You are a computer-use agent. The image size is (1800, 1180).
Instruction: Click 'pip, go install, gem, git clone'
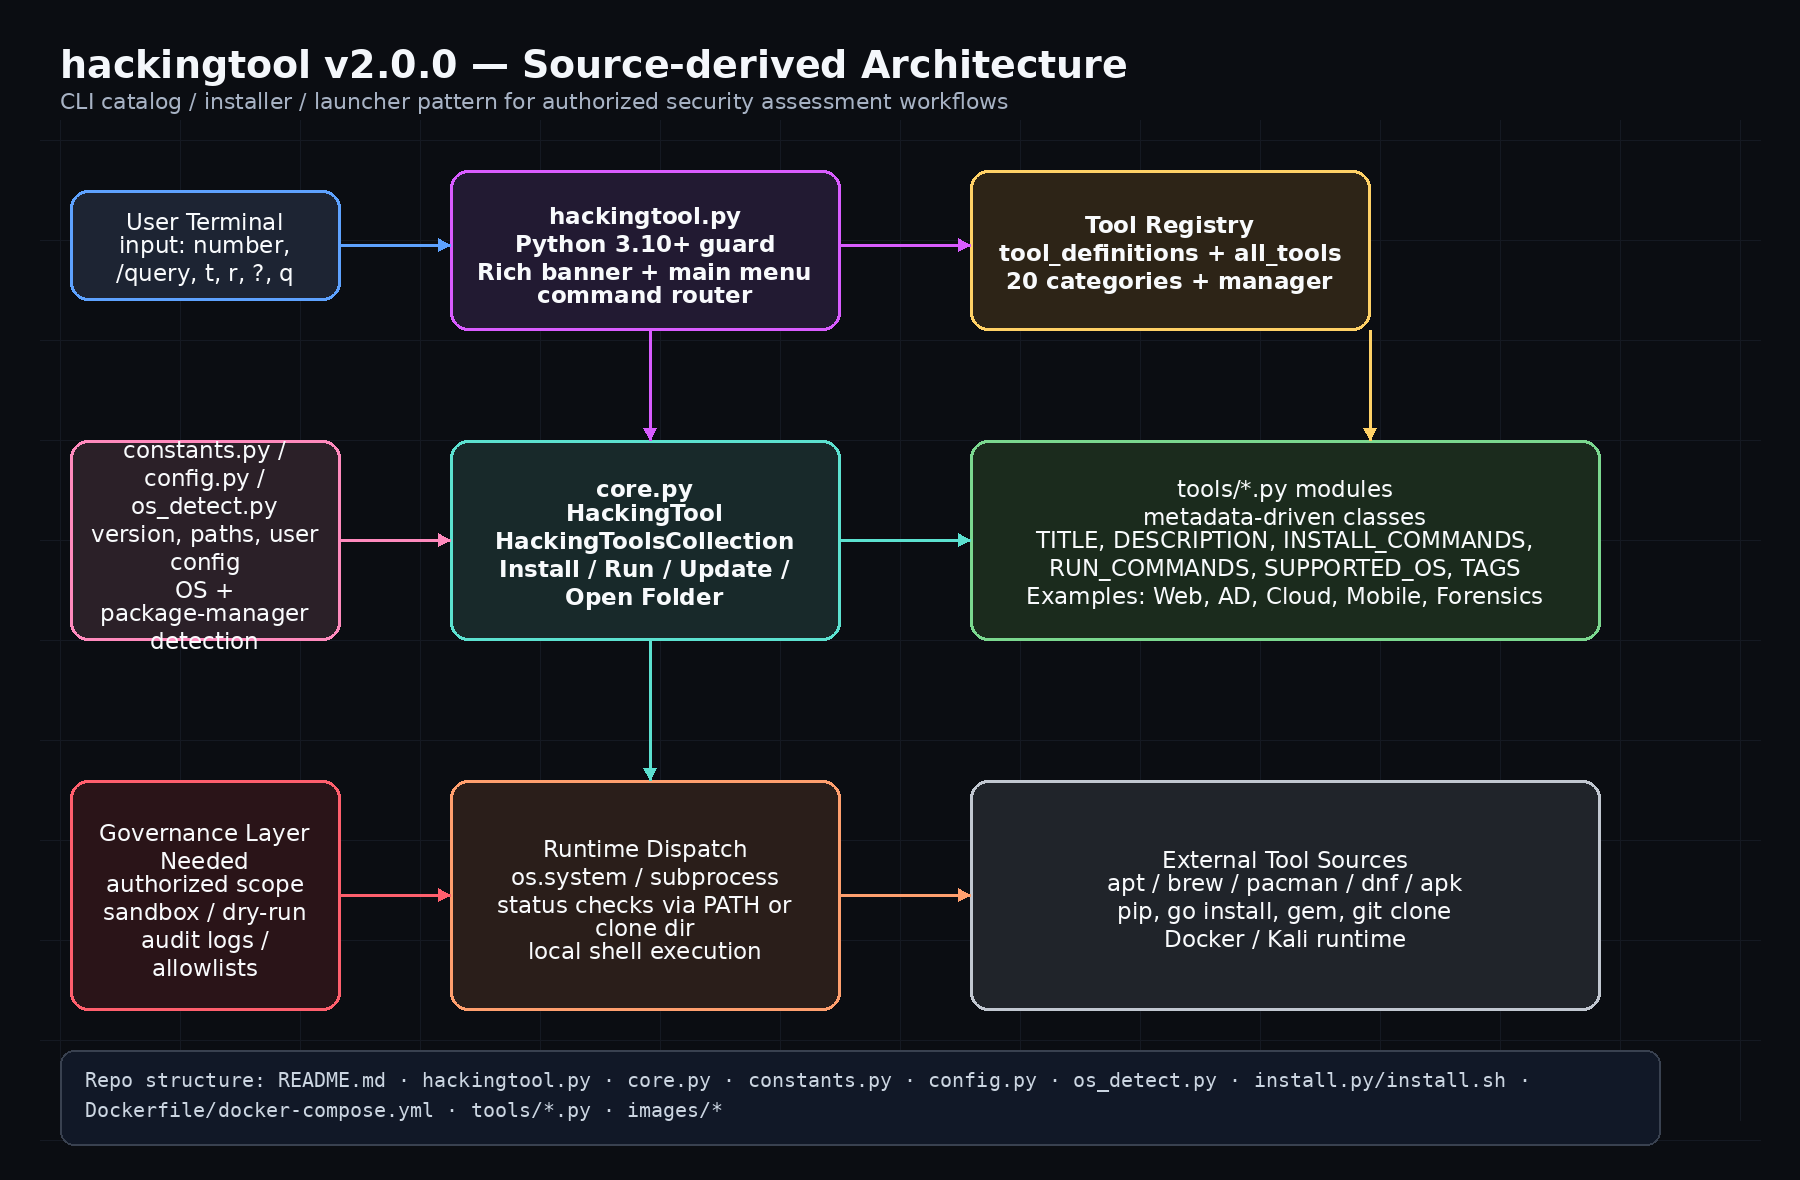tap(1284, 911)
